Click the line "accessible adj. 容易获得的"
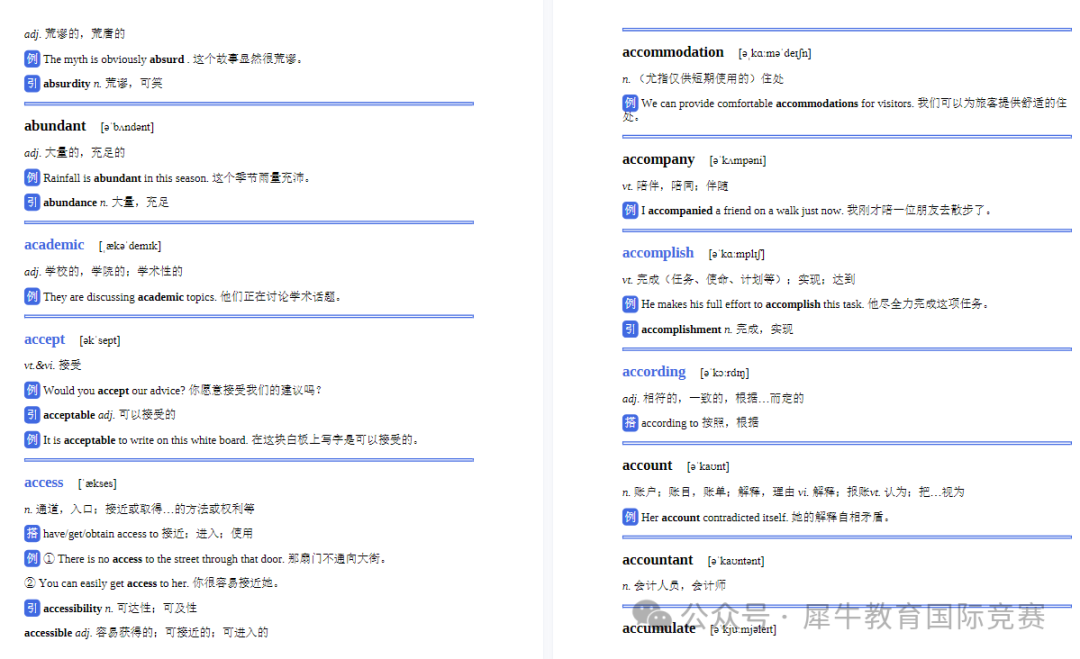 146,632
